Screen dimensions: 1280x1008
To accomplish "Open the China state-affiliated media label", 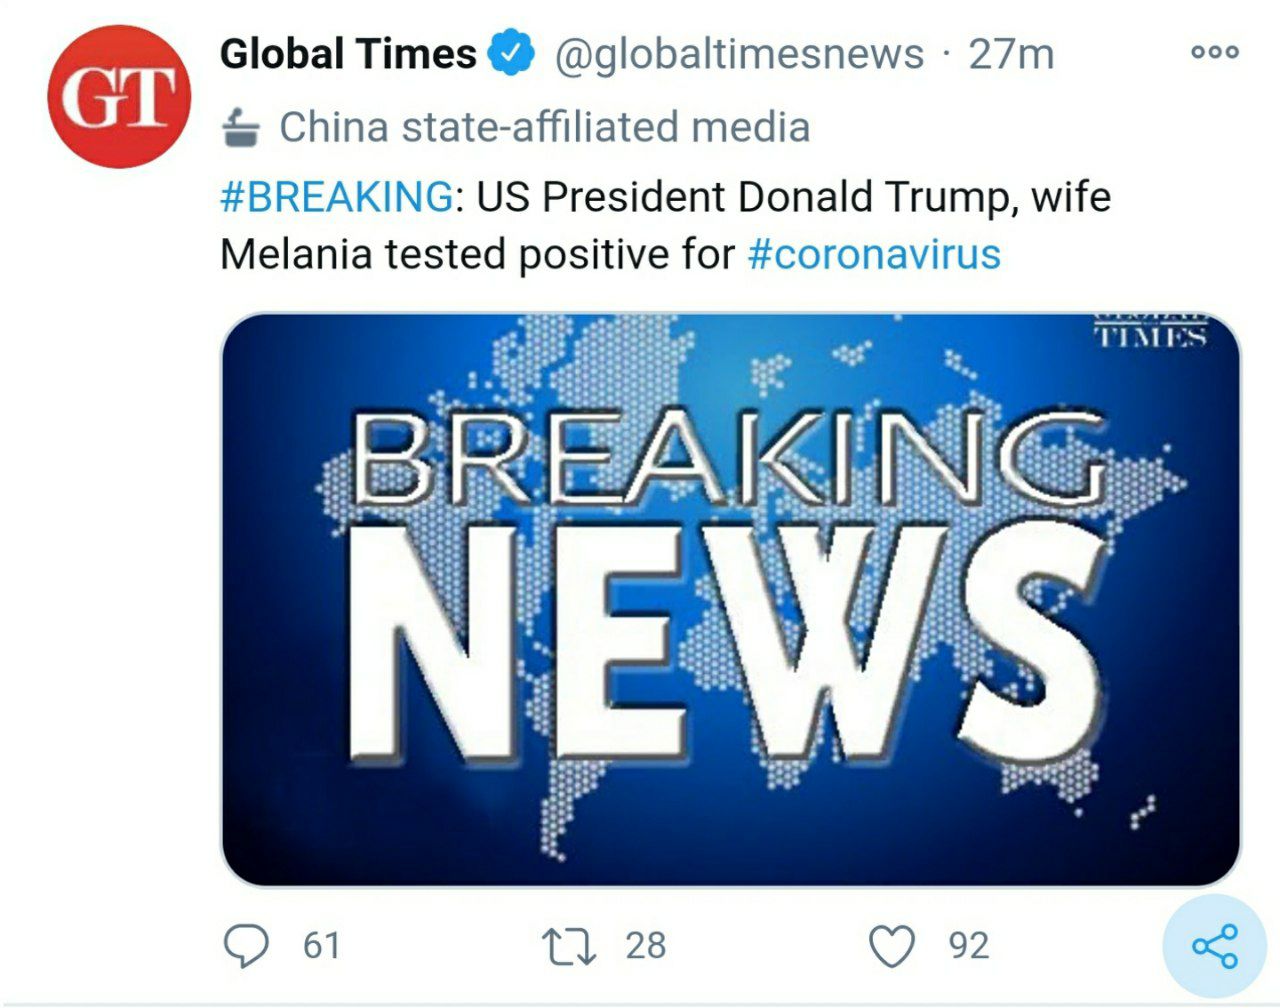I will click(x=544, y=127).
